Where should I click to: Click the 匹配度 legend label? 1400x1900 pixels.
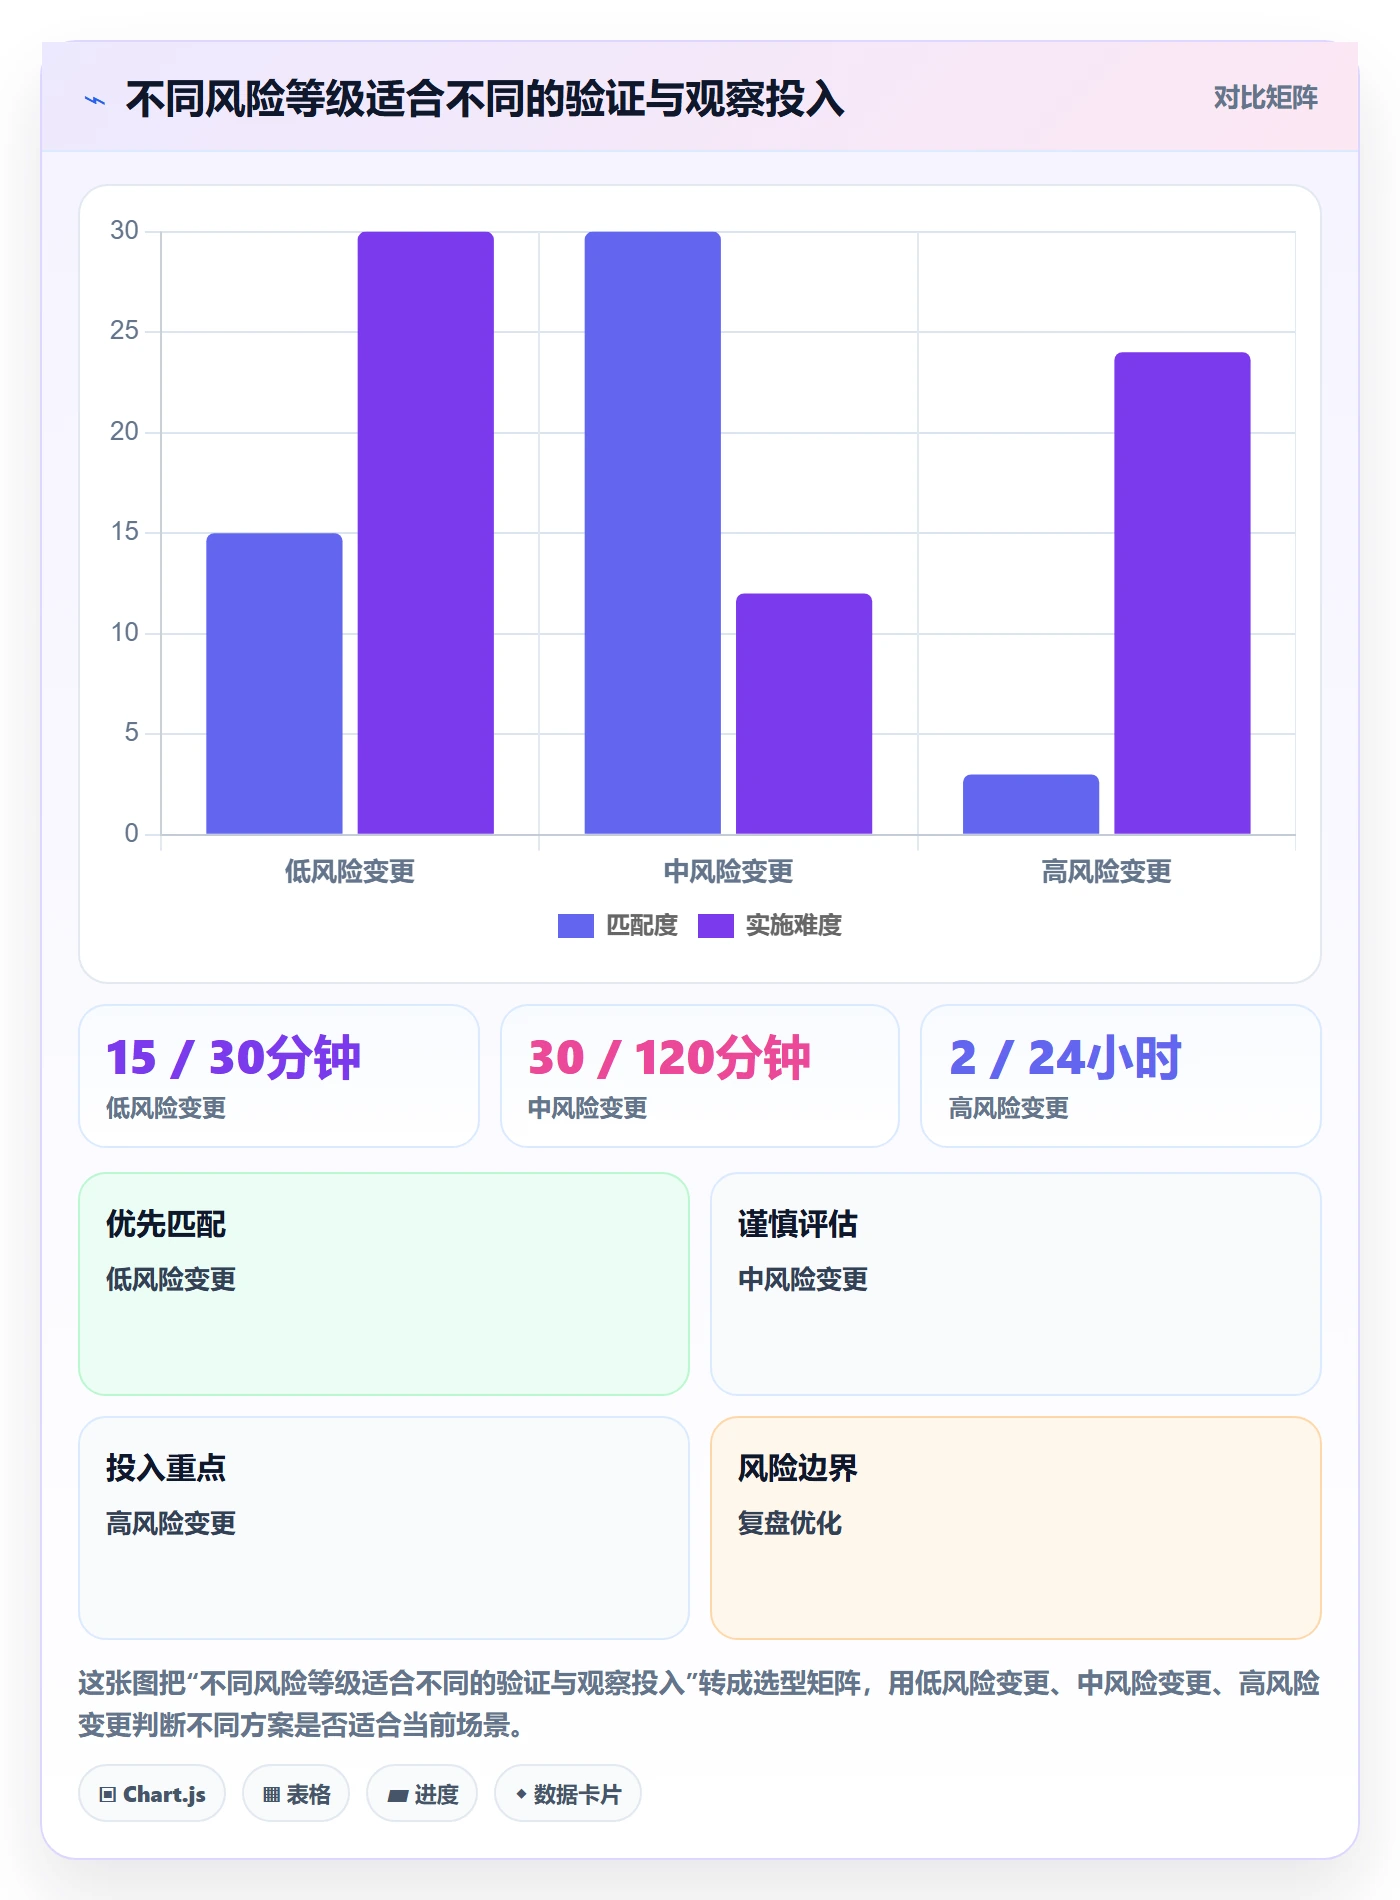pos(642,926)
